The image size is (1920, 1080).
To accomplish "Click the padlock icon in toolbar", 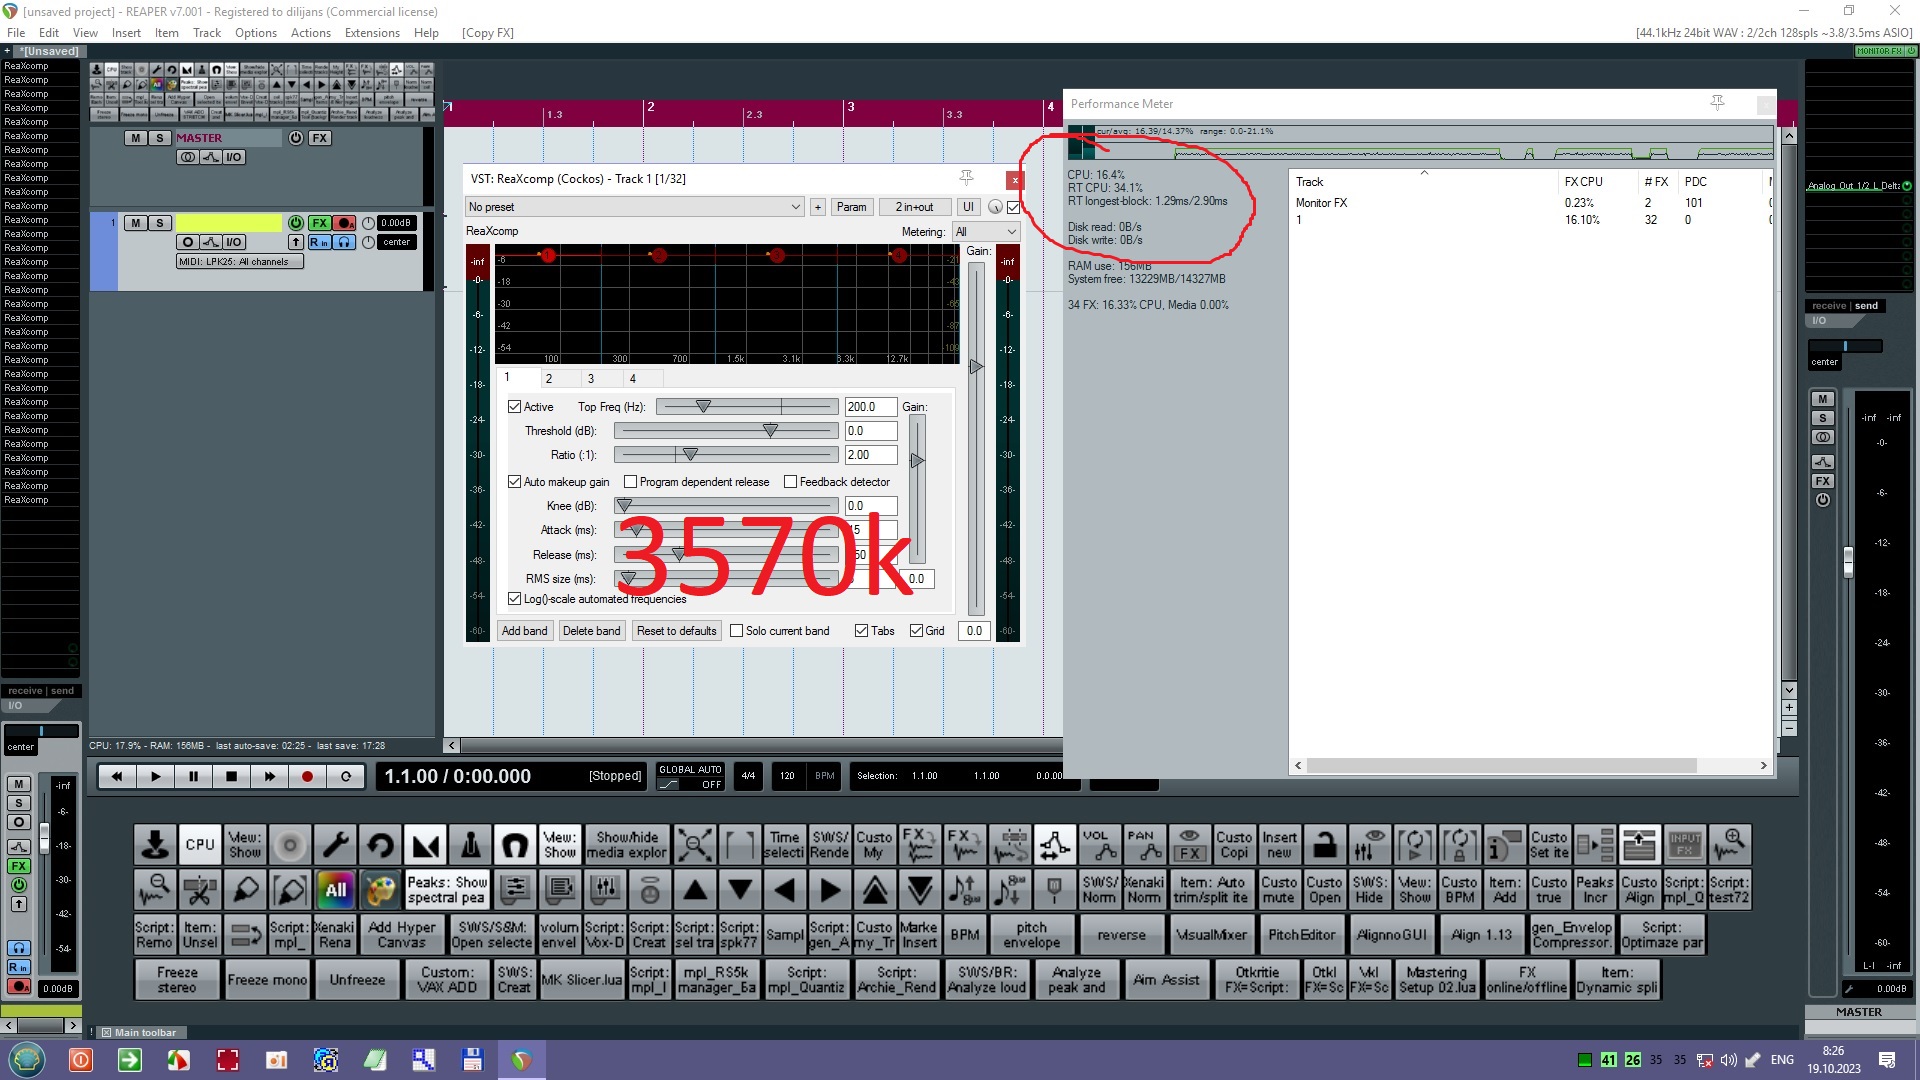I will [x=1324, y=845].
